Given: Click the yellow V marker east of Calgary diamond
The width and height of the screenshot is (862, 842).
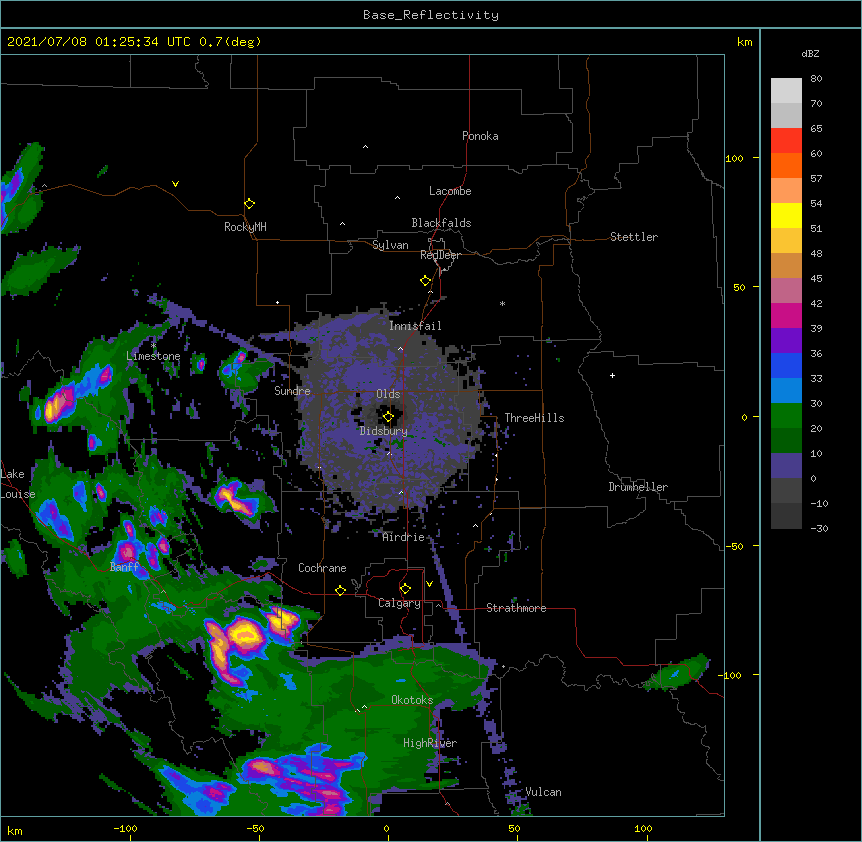Looking at the screenshot, I should pyautogui.click(x=429, y=584).
